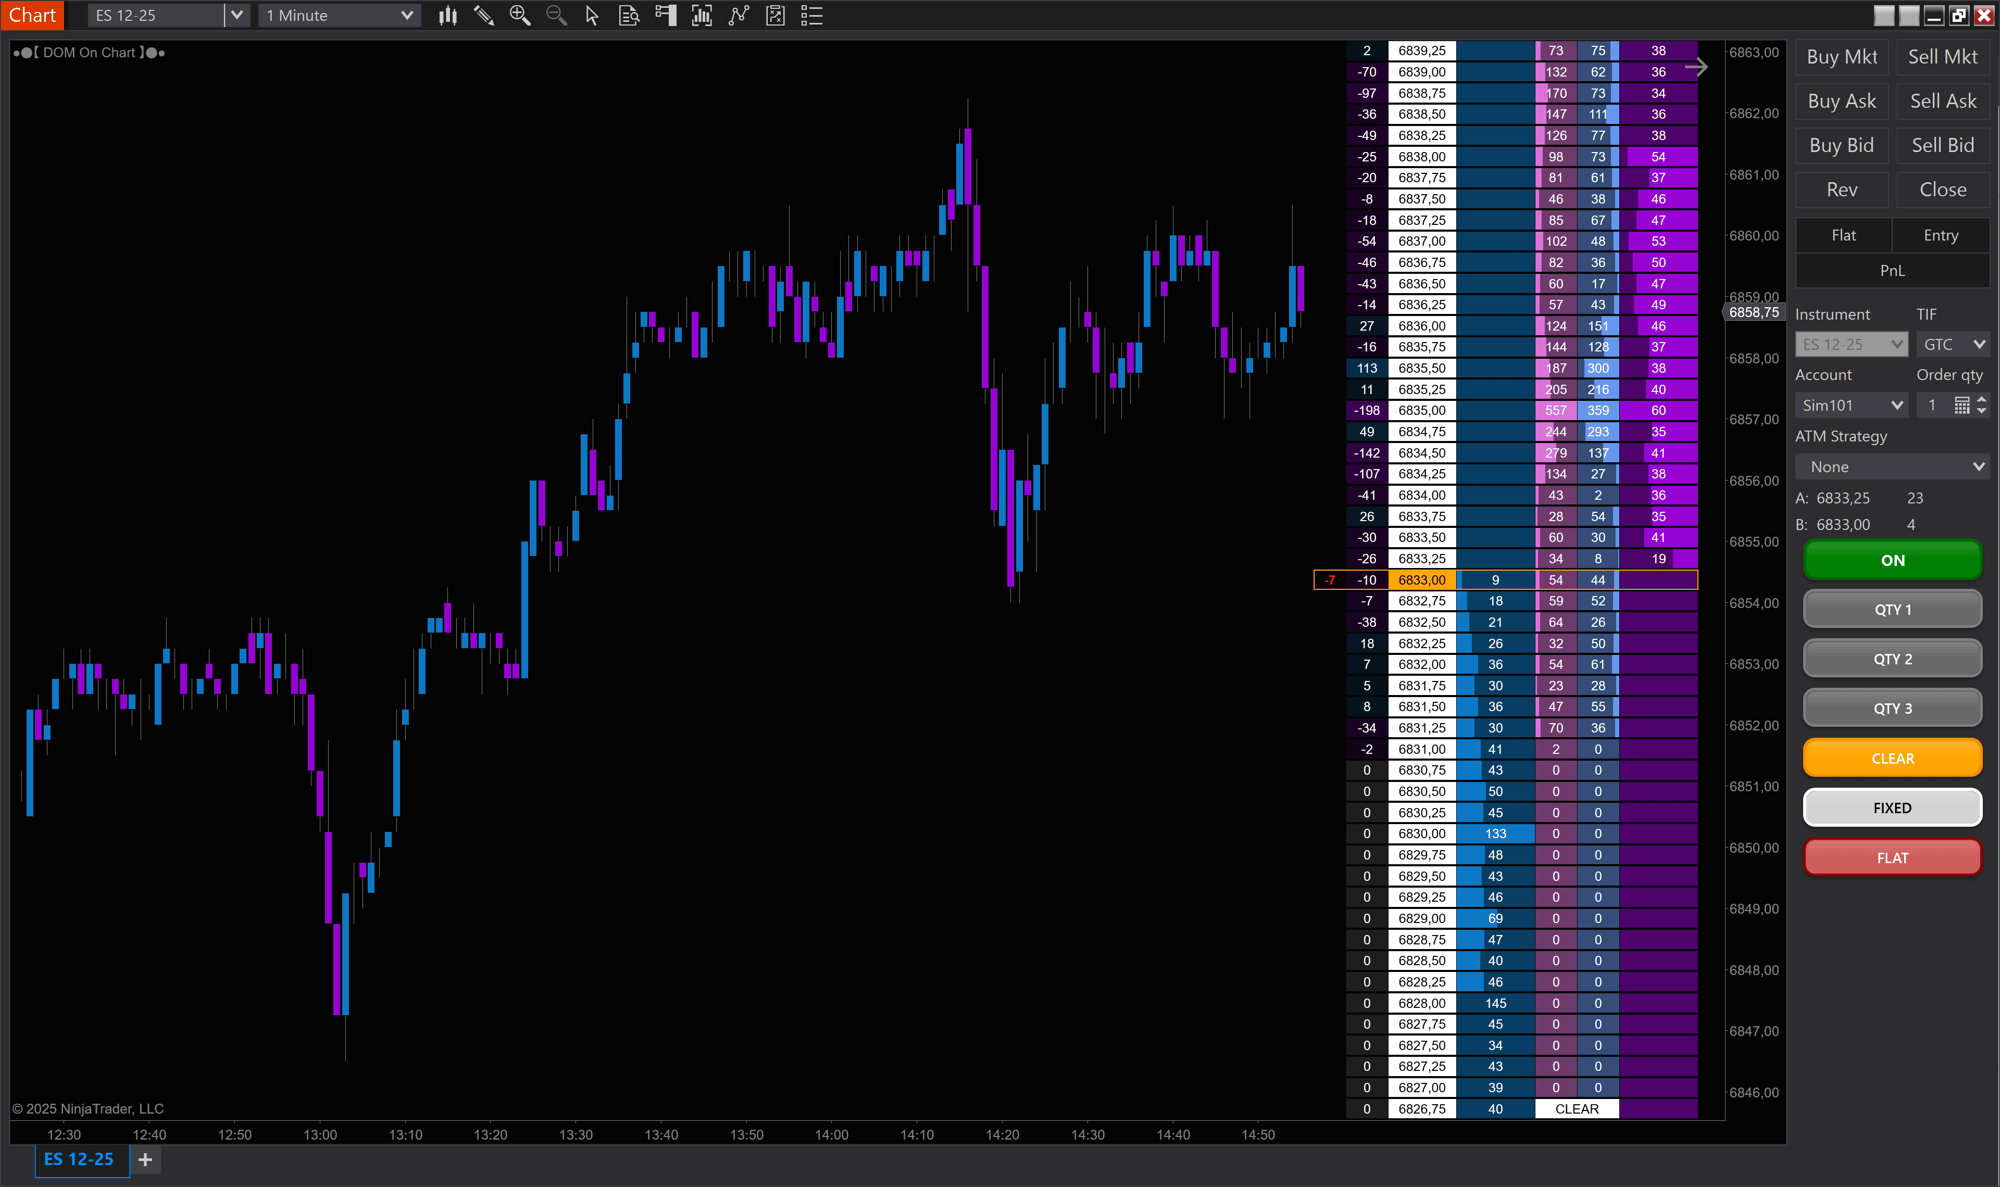Open the properties list icon
Image resolution: width=2000 pixels, height=1187 pixels.
pyautogui.click(x=812, y=15)
